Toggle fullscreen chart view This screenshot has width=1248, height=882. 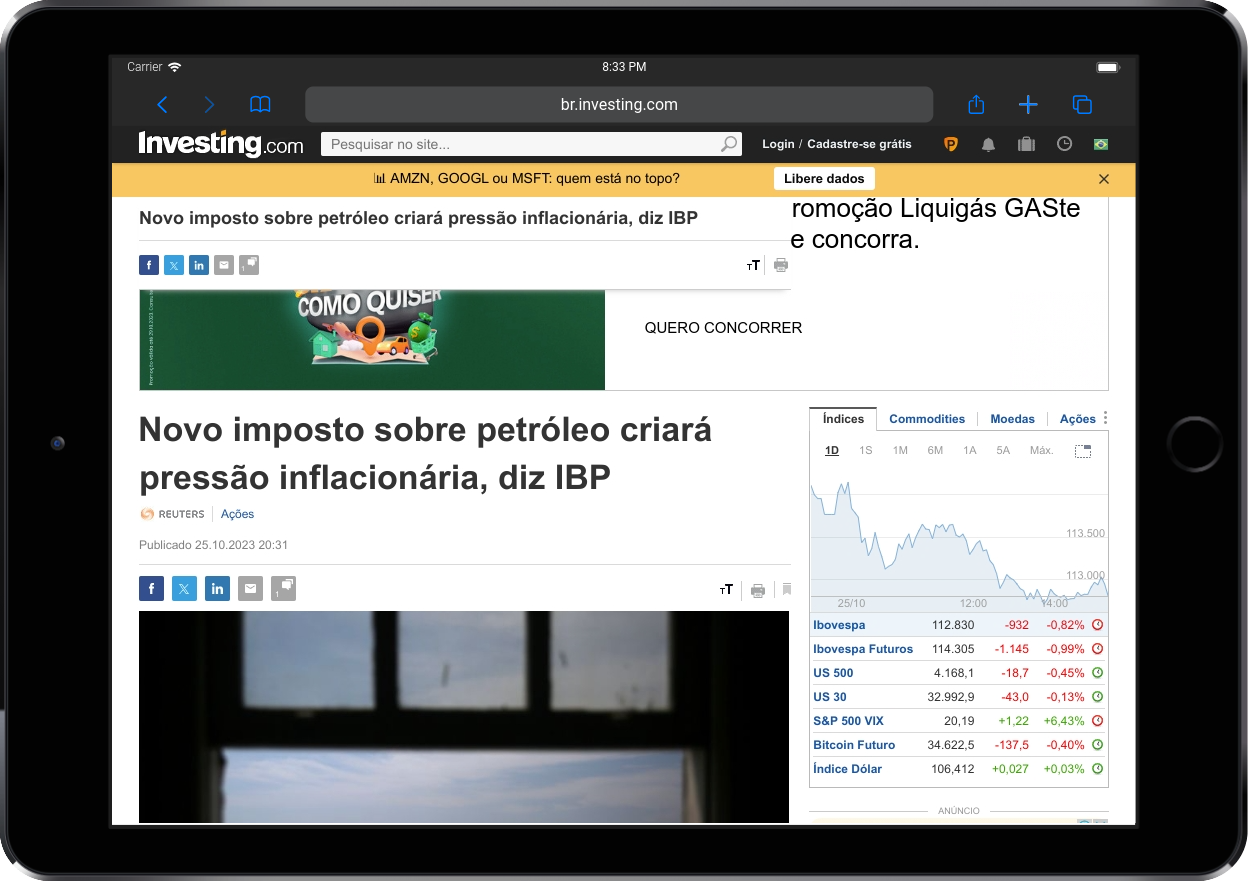(x=1083, y=451)
